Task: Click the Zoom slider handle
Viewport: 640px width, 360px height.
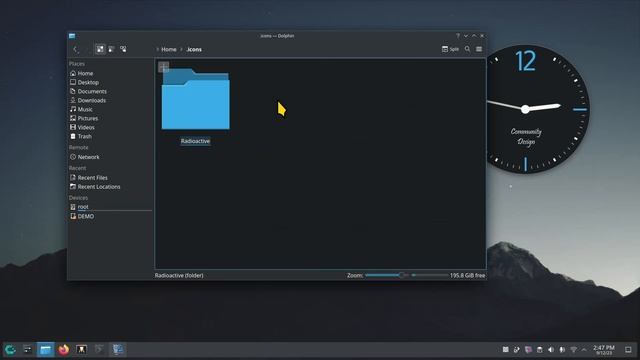Action: [x=401, y=276]
